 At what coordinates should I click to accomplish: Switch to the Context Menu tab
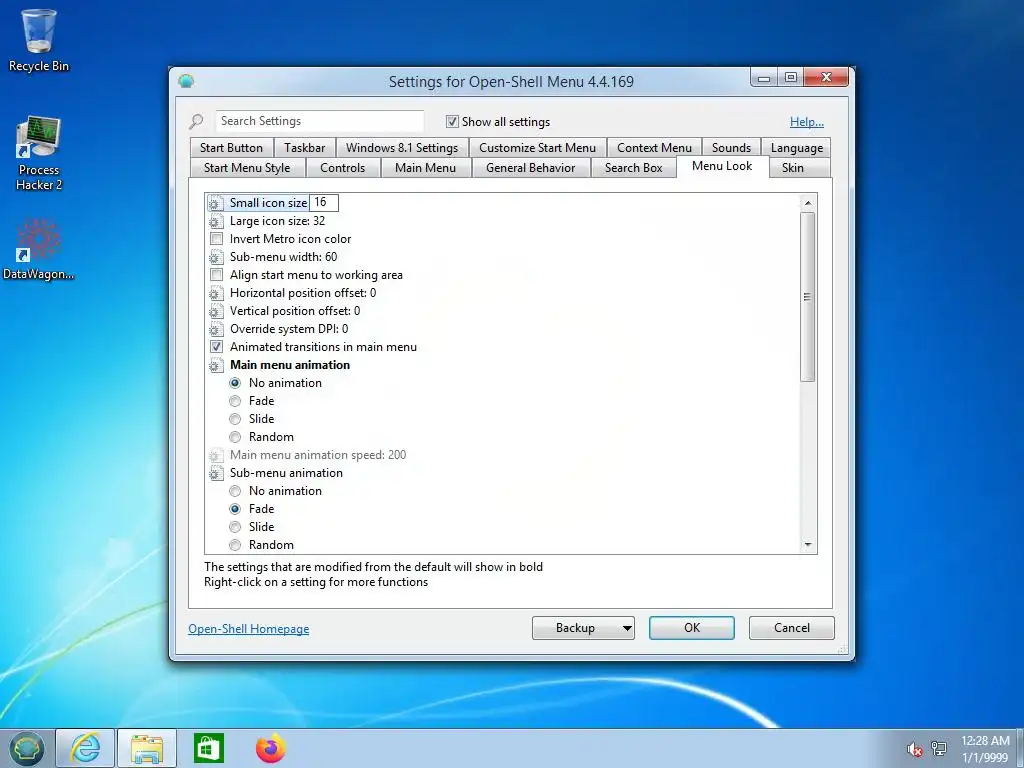click(654, 148)
